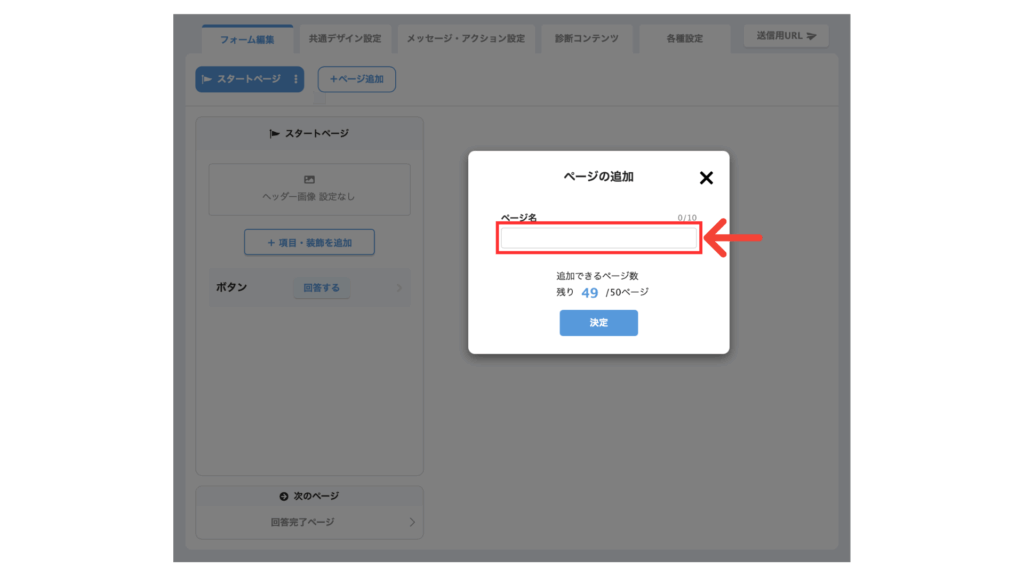Screen dimensions: 1024x576
Task: Open the 共通デザイン設定 tab
Action: (345, 39)
